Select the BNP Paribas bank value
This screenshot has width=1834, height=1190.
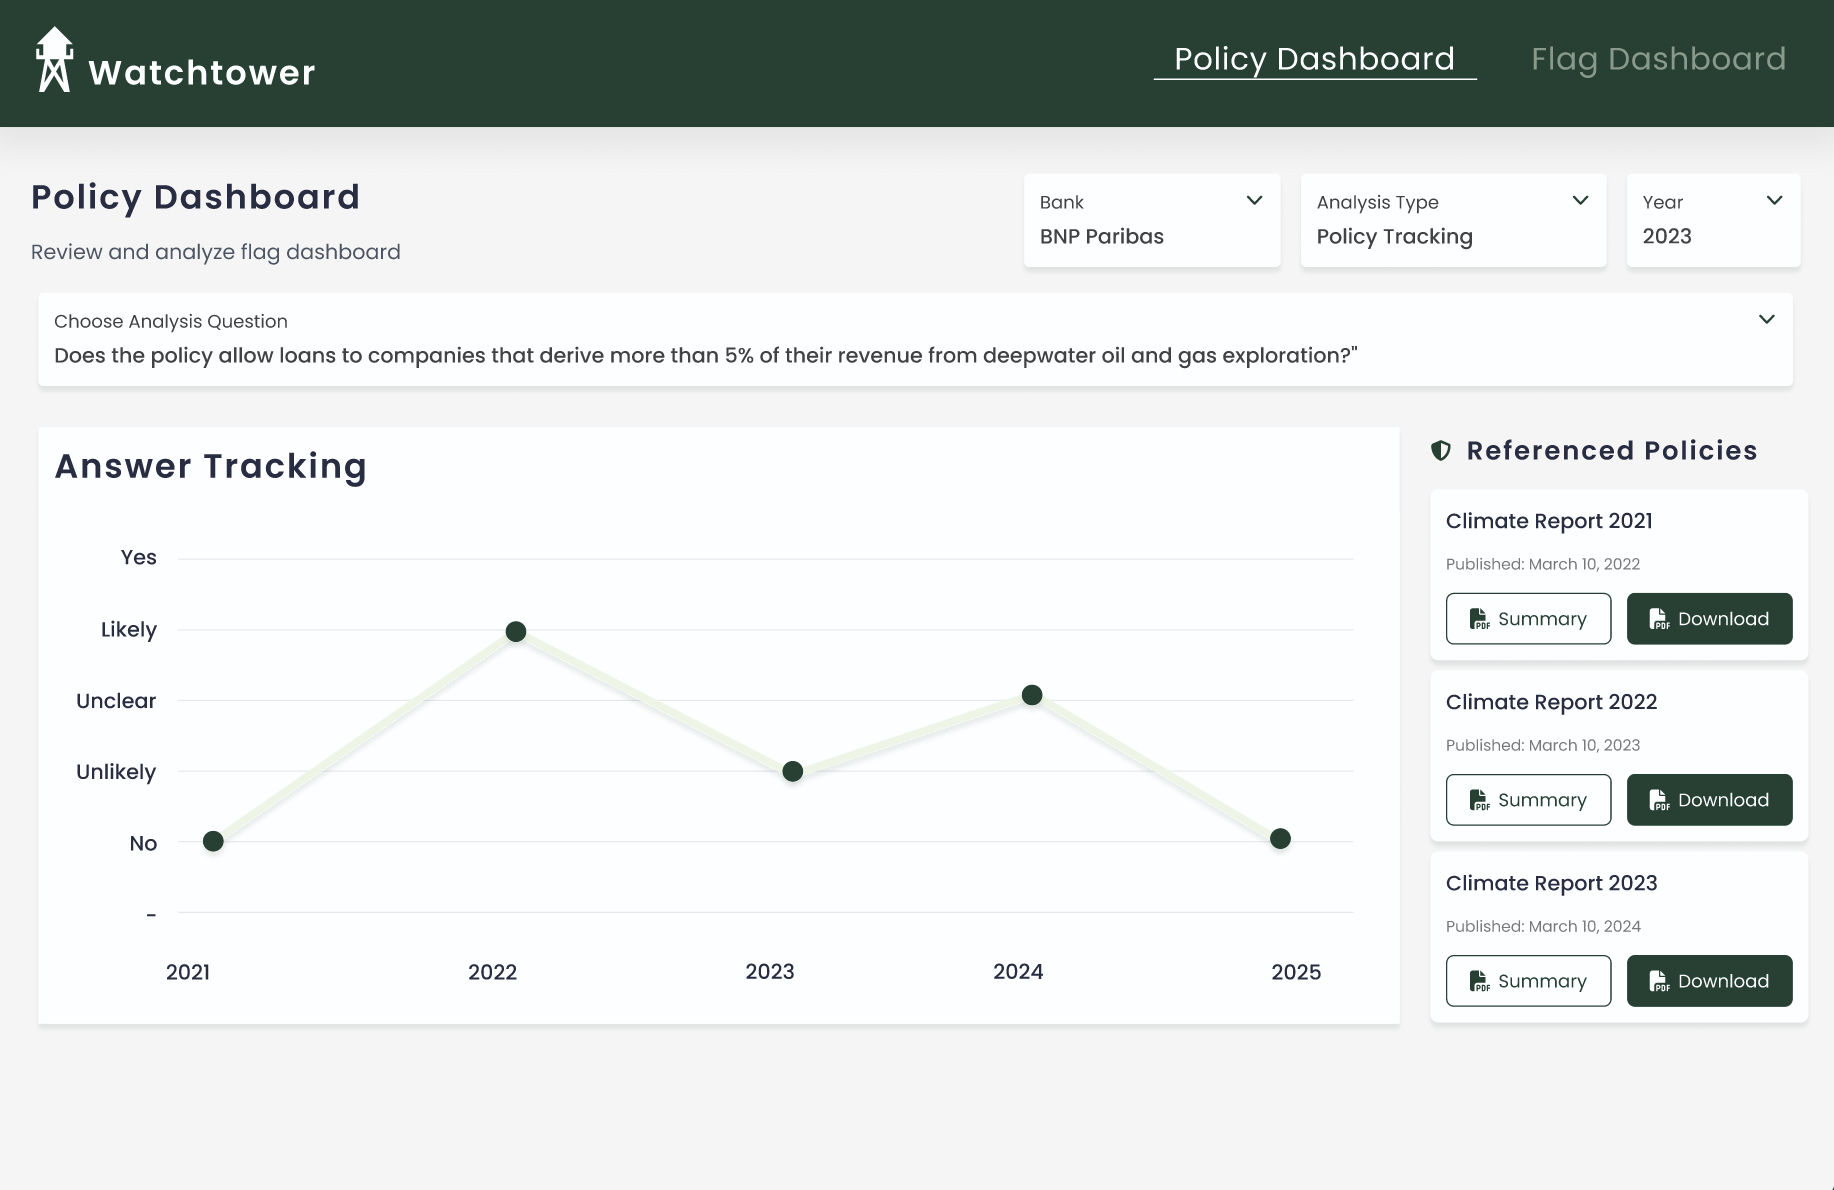click(x=1101, y=237)
